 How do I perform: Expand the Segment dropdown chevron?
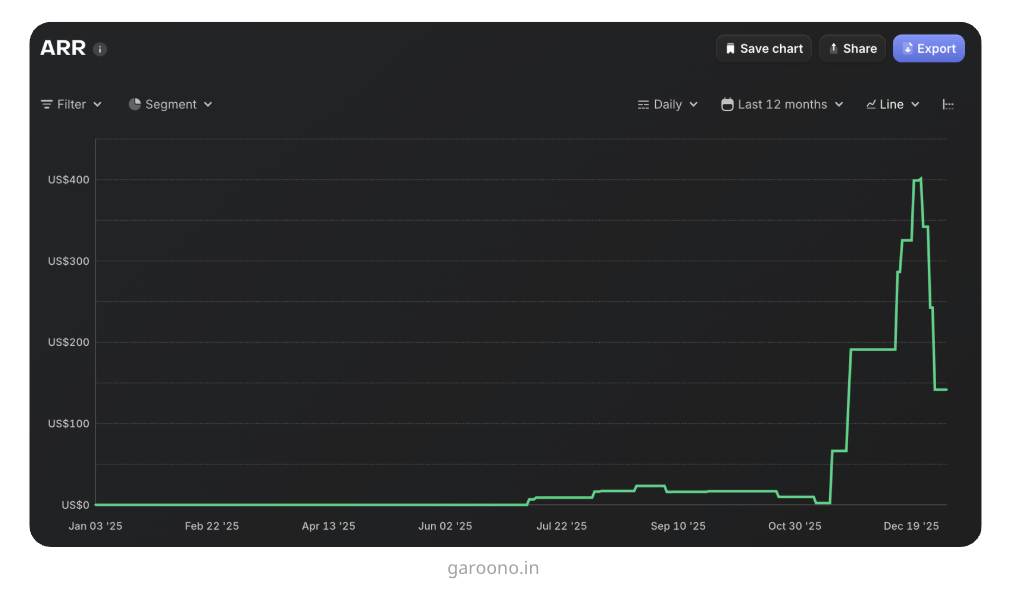click(x=208, y=104)
